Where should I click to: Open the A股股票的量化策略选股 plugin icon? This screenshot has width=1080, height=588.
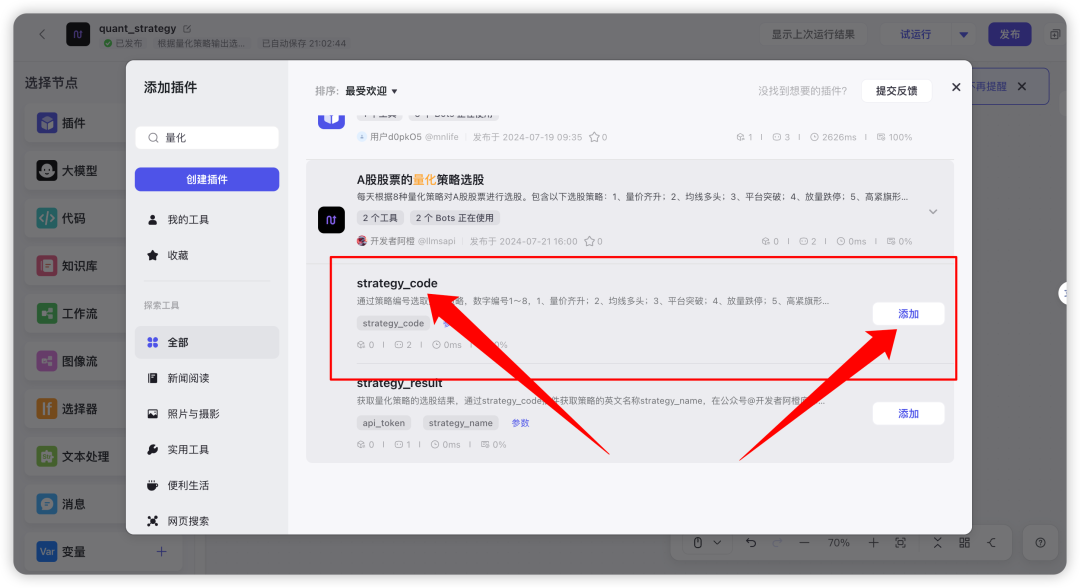click(x=331, y=220)
